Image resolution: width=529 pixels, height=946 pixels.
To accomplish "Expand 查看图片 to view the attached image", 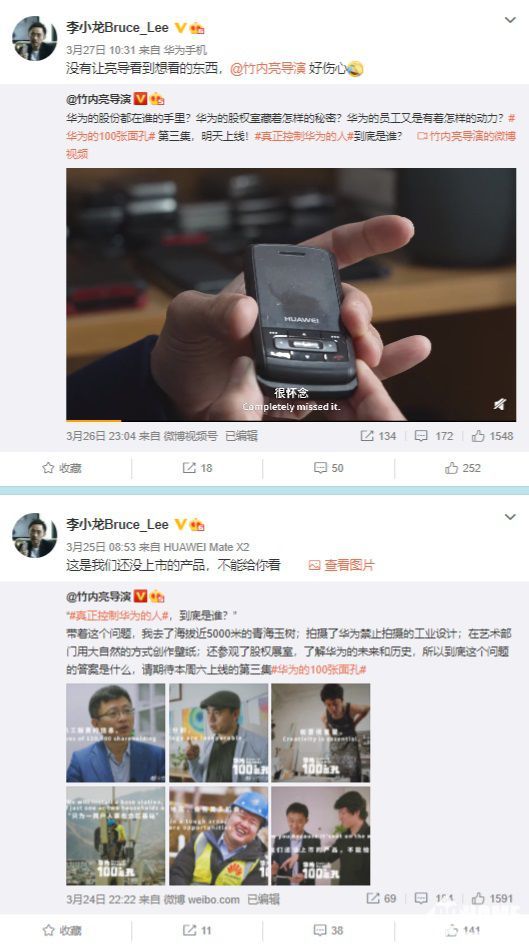I will (341, 565).
